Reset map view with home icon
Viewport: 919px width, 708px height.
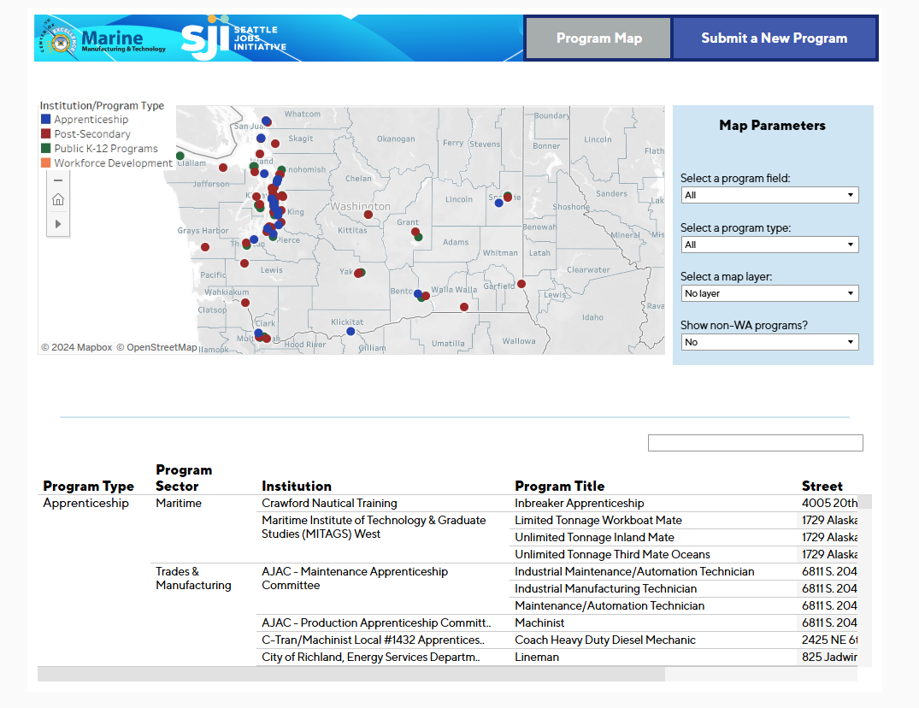click(x=58, y=200)
